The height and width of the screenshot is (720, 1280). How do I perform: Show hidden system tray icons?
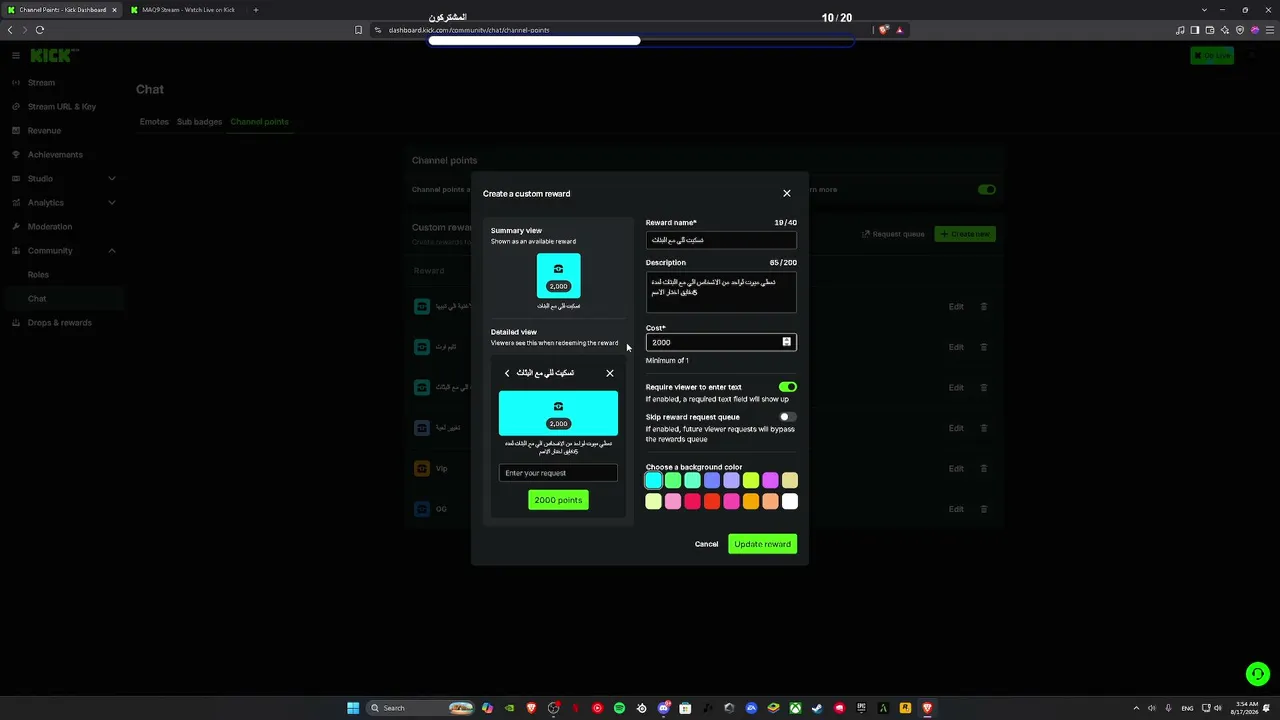1136,708
